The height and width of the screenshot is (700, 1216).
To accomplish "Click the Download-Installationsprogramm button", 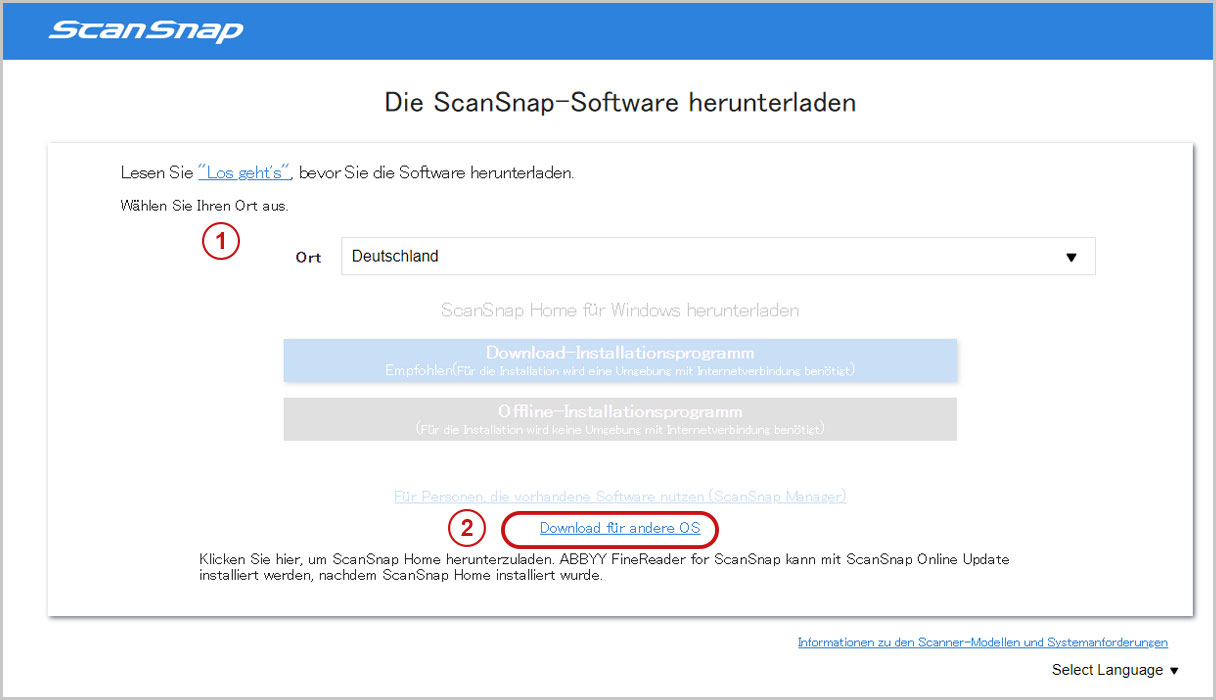I will 620,360.
